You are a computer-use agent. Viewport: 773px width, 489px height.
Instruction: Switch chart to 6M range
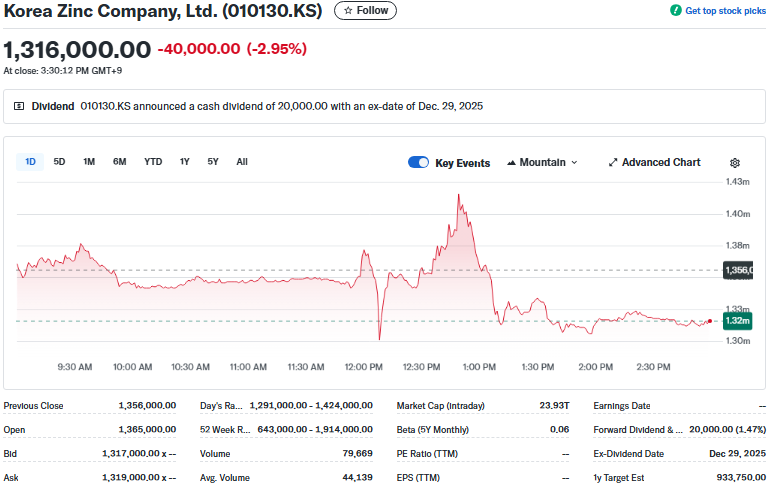click(119, 162)
